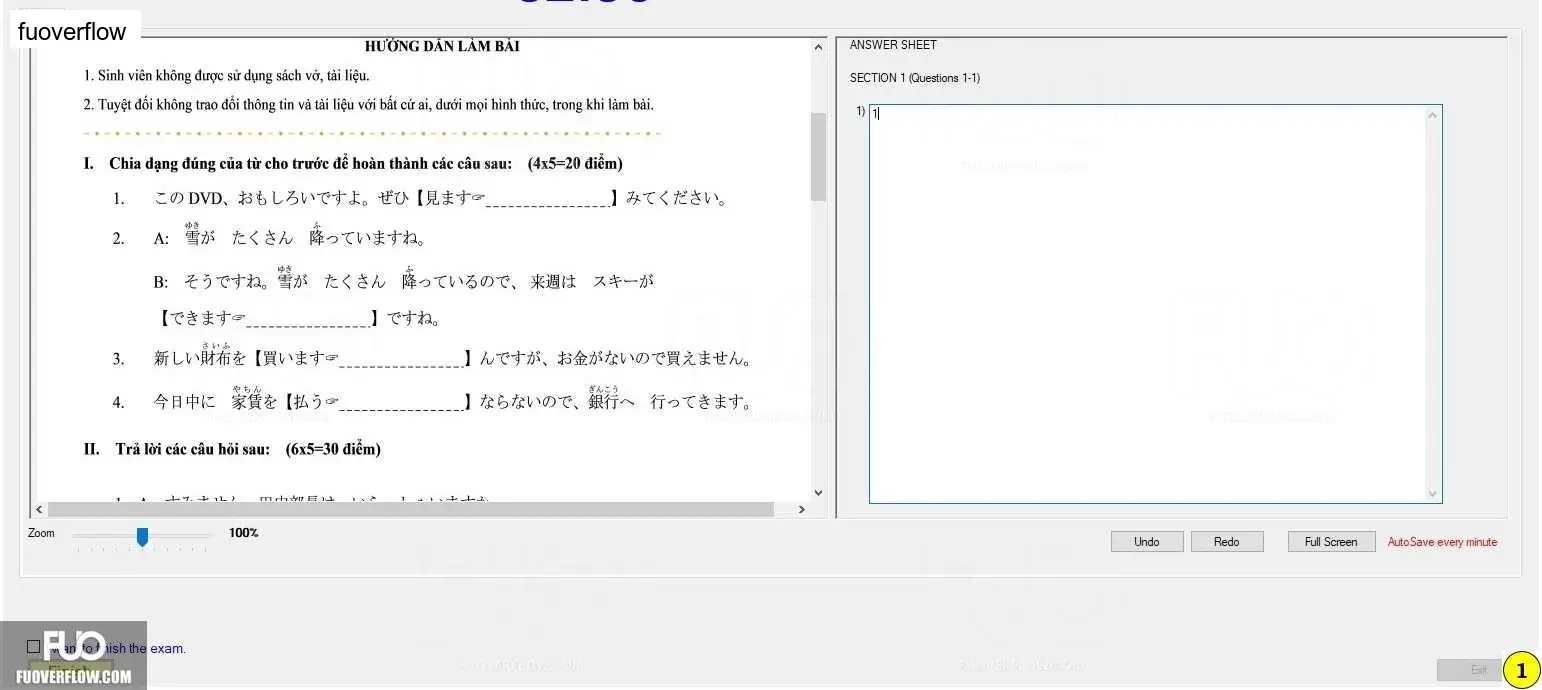Click question 4 sentence with 払う
Viewport: 1542px width, 690px height.
(x=452, y=401)
